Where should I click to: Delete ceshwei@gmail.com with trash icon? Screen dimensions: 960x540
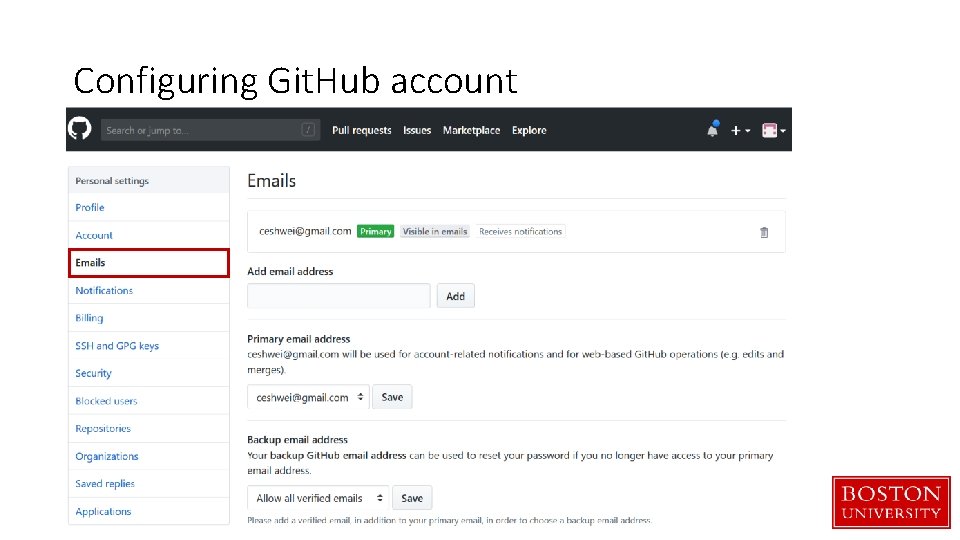point(764,232)
